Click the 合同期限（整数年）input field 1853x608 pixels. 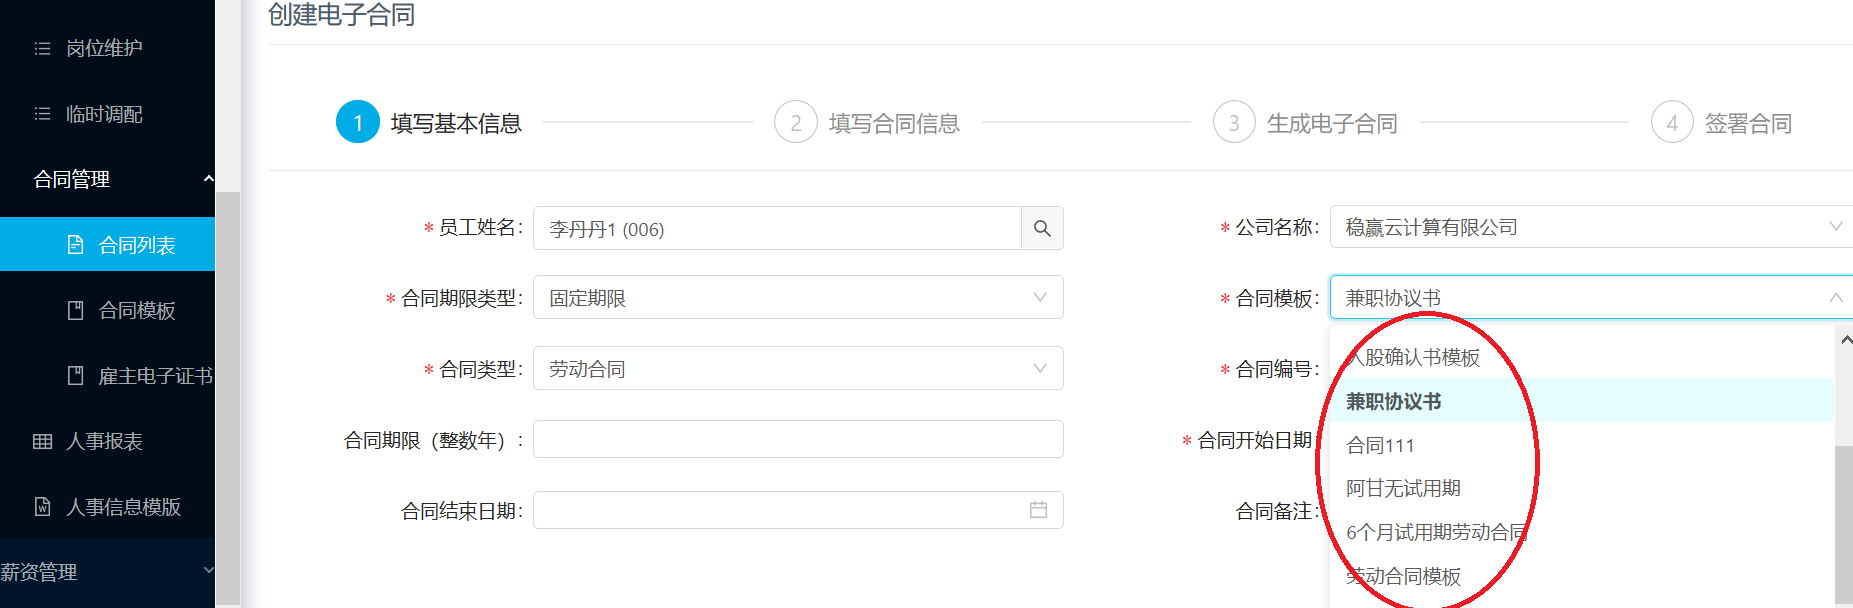tap(798, 439)
